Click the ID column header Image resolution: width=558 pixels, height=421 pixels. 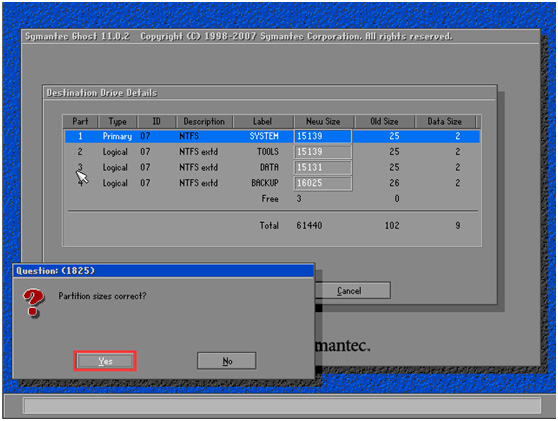point(157,121)
